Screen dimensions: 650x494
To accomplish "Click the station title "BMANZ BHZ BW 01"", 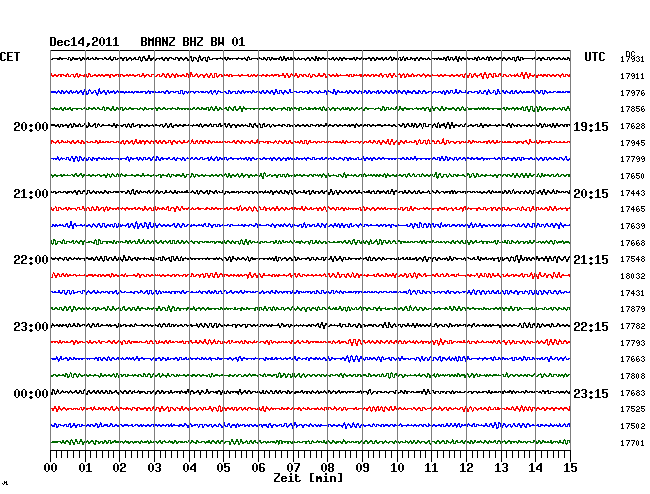I will coord(193,42).
